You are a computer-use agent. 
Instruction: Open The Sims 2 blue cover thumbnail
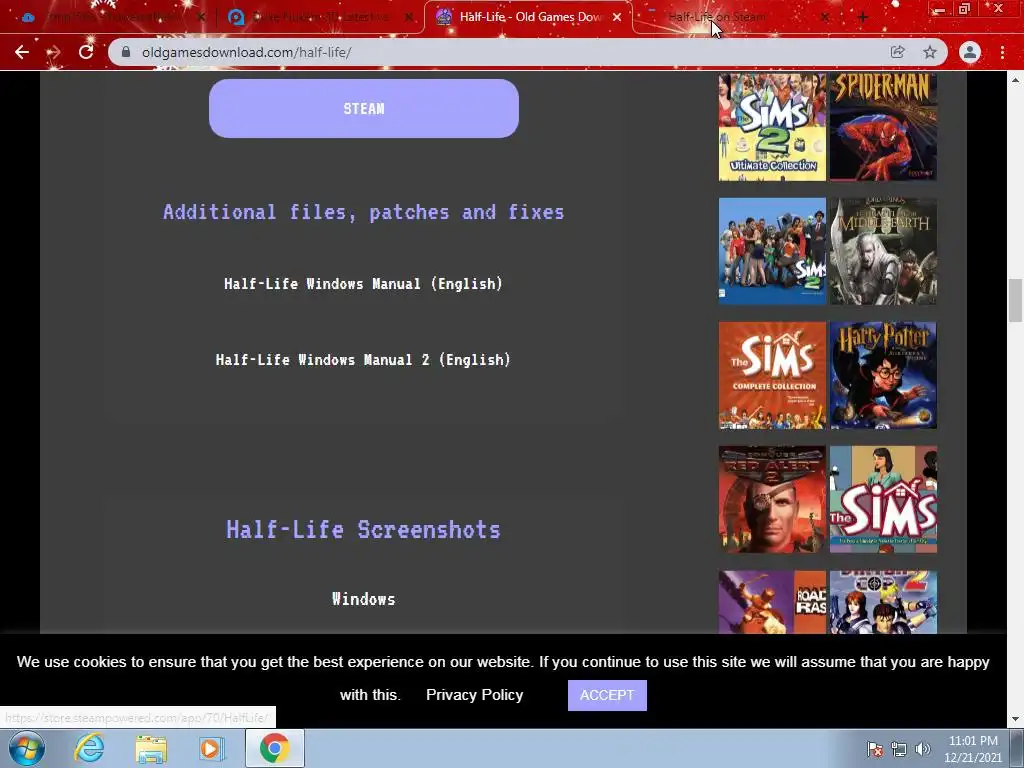(x=773, y=251)
